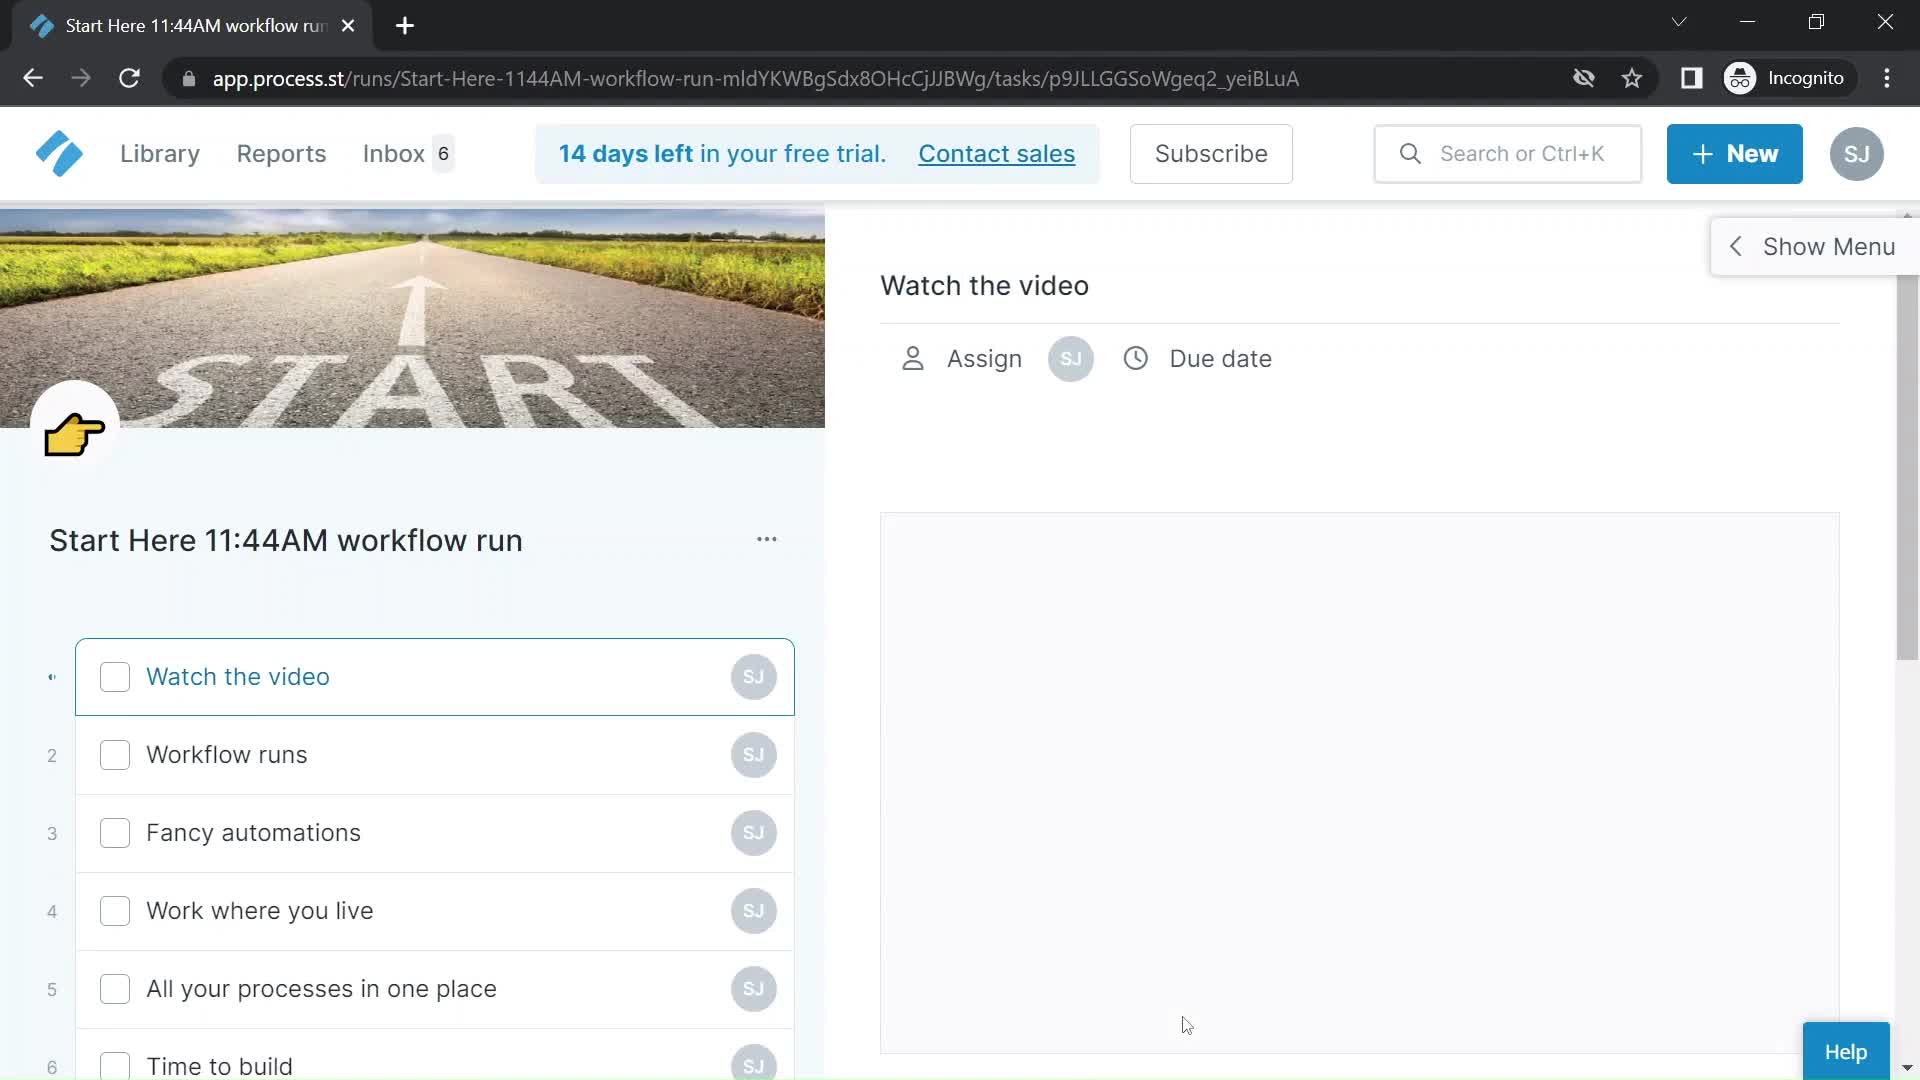Image resolution: width=1920 pixels, height=1080 pixels.
Task: Select the Watch the video task
Action: [237, 675]
